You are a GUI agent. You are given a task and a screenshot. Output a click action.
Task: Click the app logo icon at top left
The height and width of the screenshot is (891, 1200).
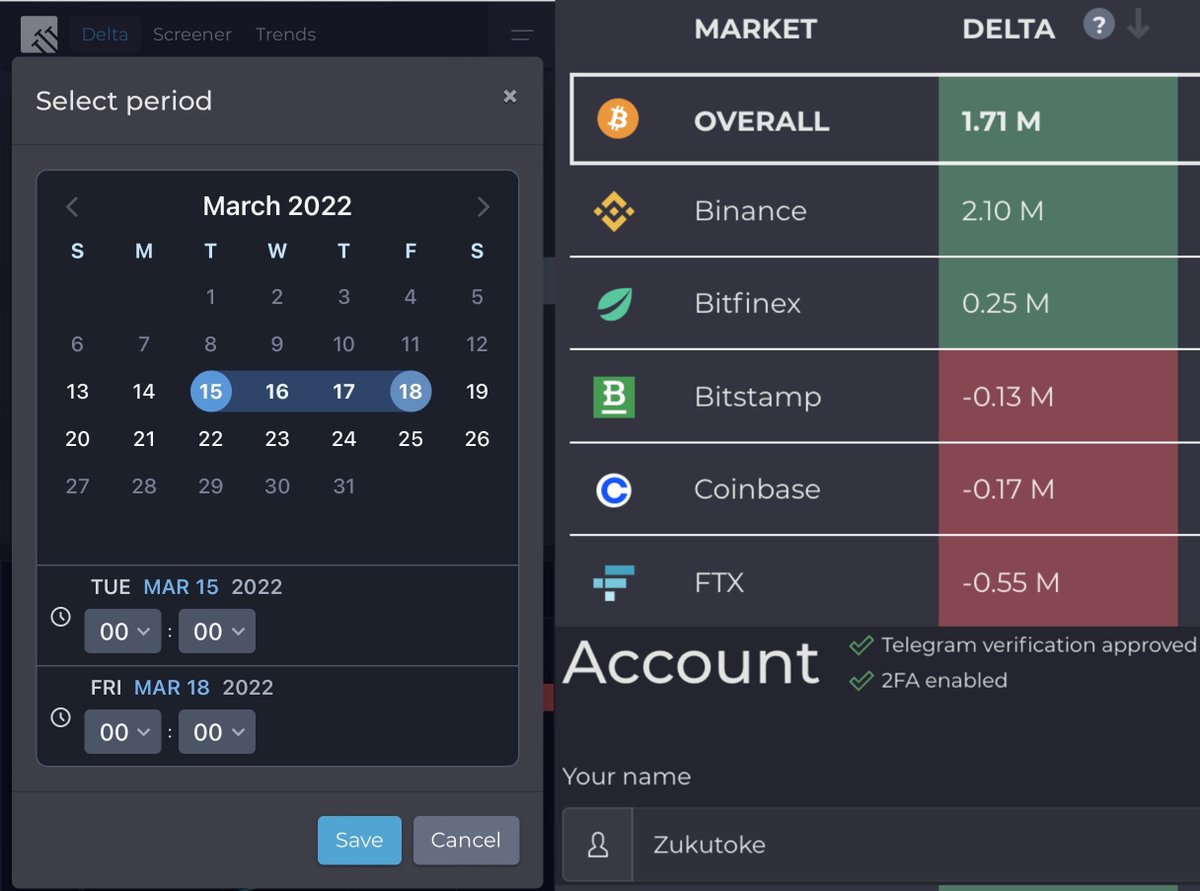pos(39,35)
